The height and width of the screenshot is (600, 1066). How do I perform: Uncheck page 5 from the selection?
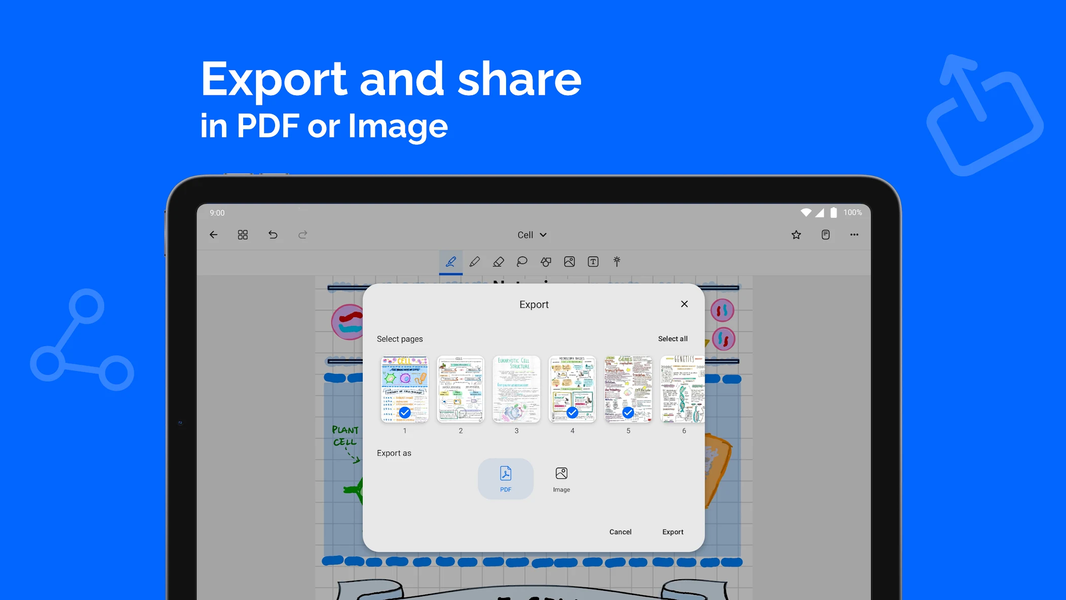[629, 411]
